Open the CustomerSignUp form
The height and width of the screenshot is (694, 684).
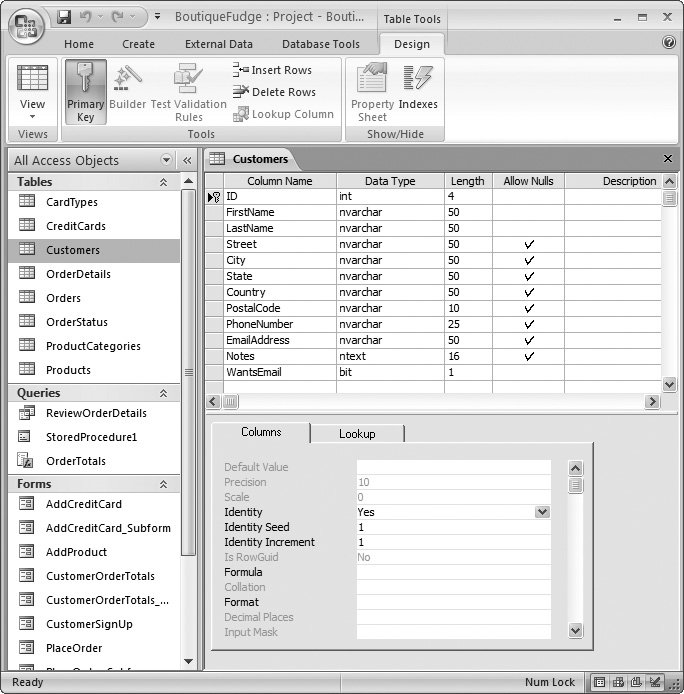89,624
